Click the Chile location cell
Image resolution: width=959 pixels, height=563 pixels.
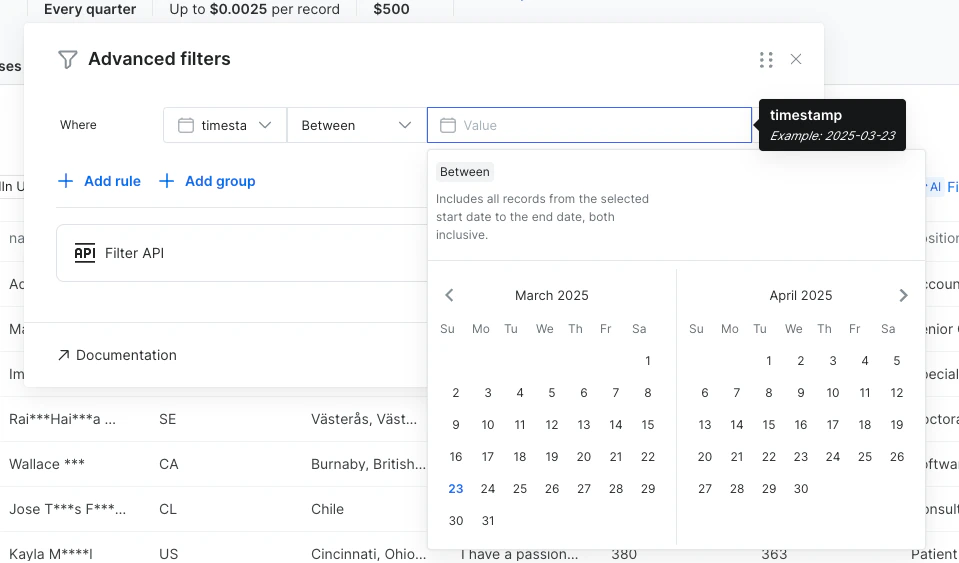click(327, 509)
